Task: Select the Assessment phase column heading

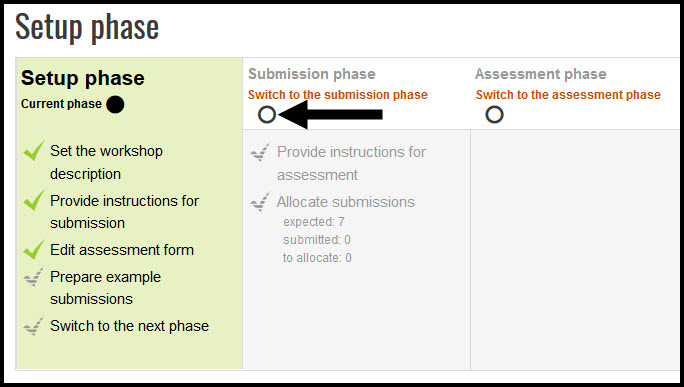Action: (540, 74)
